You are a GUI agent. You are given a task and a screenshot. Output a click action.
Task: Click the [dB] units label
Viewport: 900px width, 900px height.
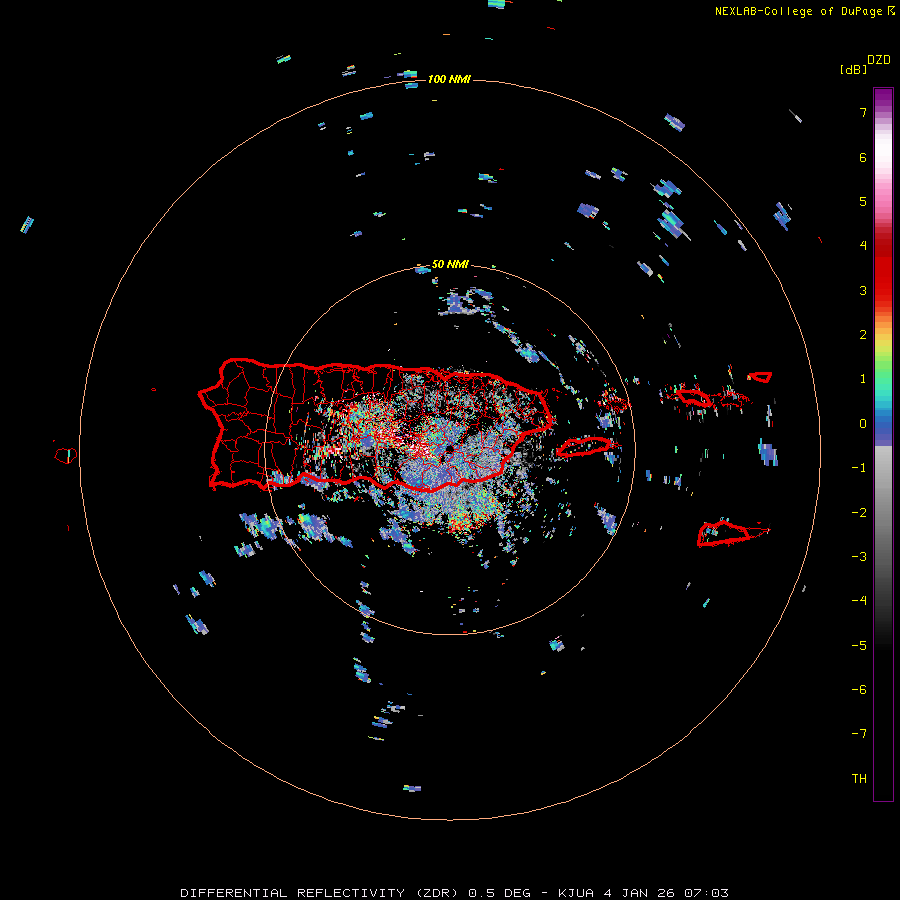(x=853, y=69)
